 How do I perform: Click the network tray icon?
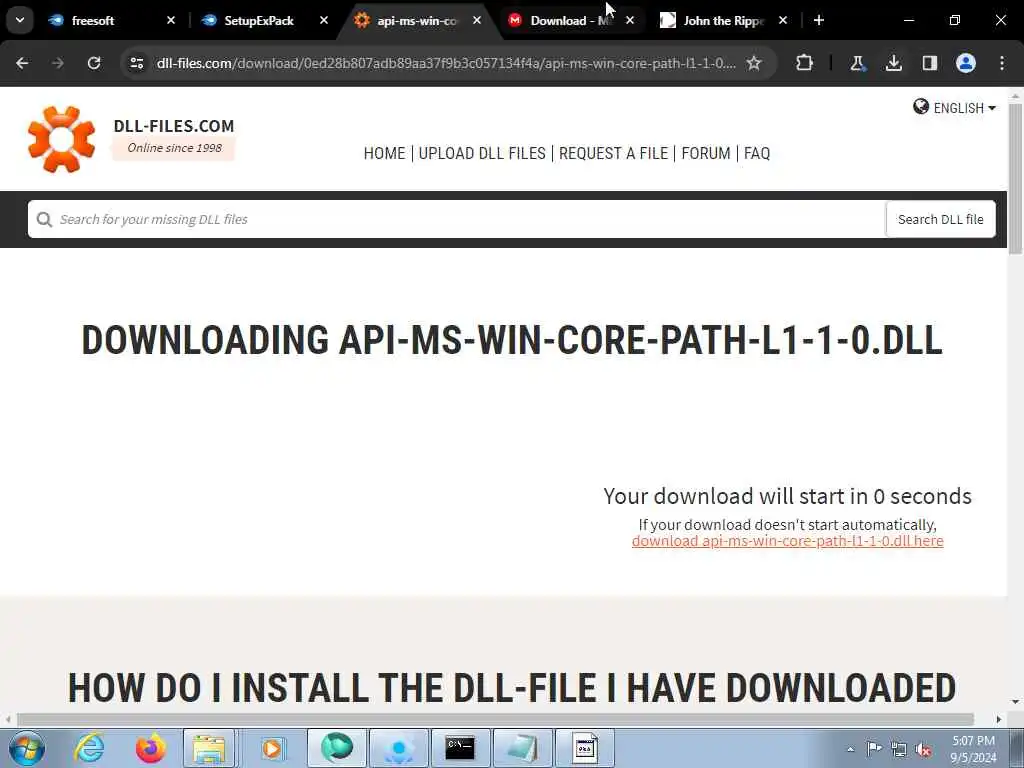[899, 750]
